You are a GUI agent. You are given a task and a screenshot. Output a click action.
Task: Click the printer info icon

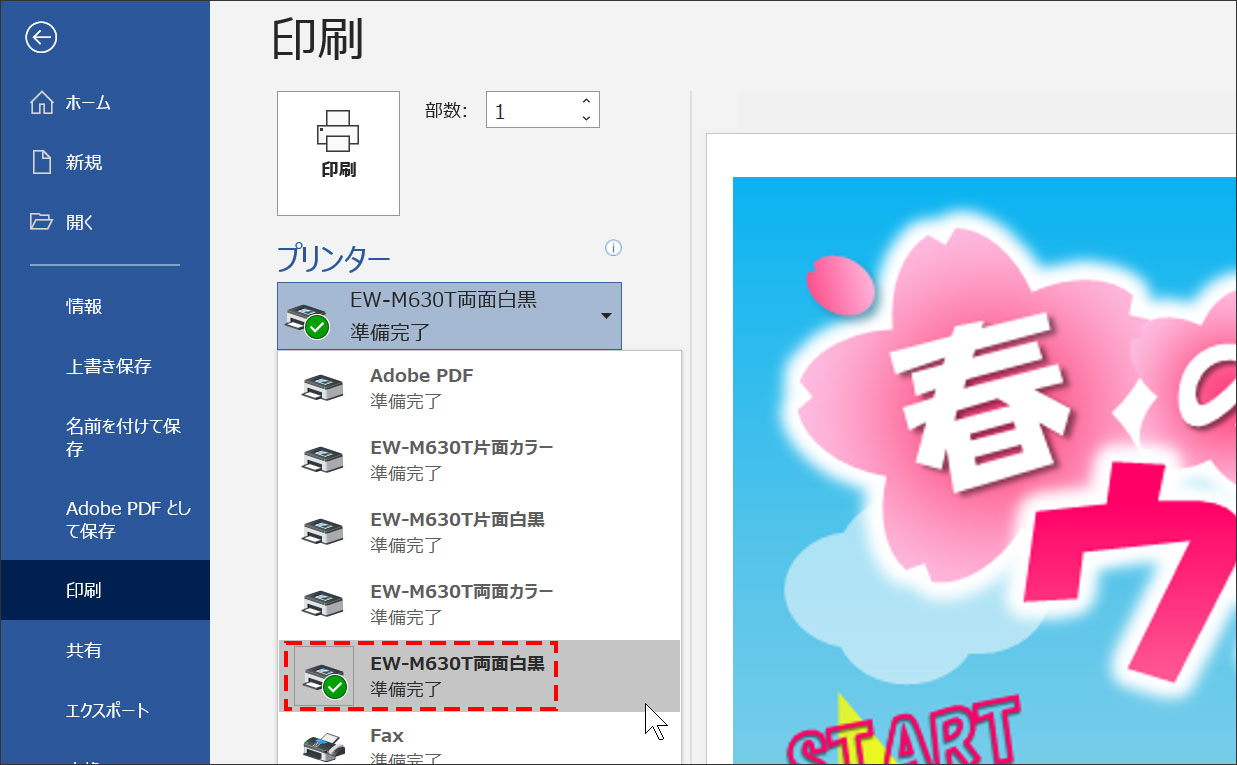pyautogui.click(x=614, y=248)
